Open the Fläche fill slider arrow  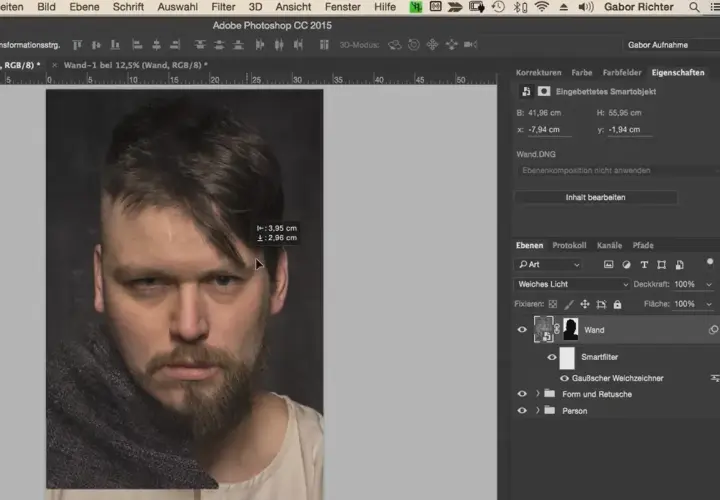(709, 304)
